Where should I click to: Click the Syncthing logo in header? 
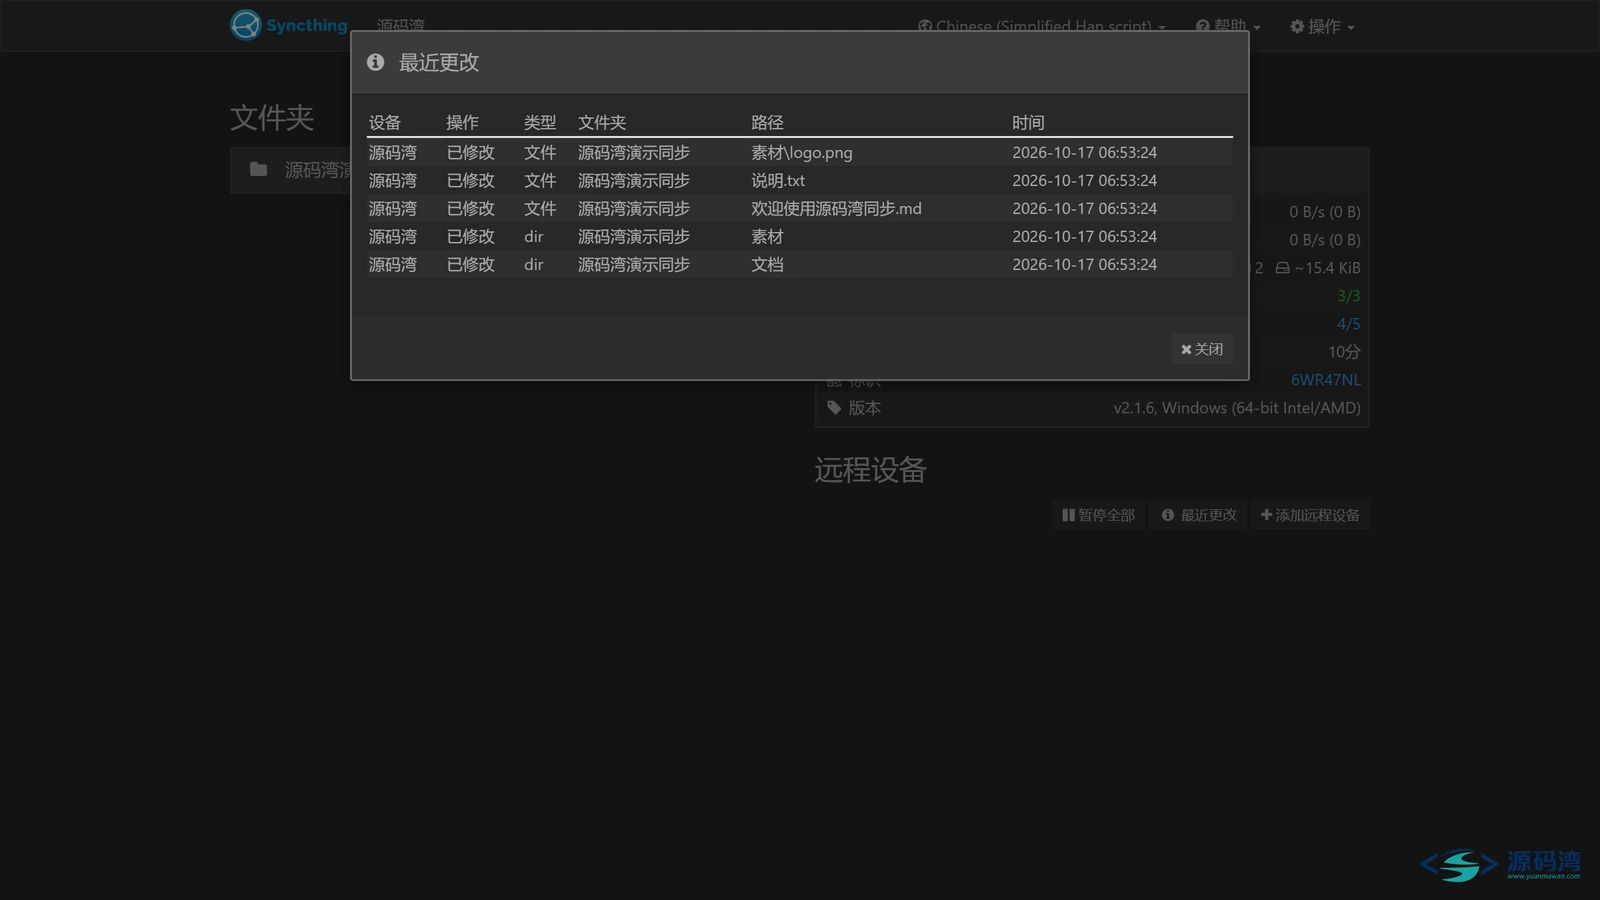[289, 25]
